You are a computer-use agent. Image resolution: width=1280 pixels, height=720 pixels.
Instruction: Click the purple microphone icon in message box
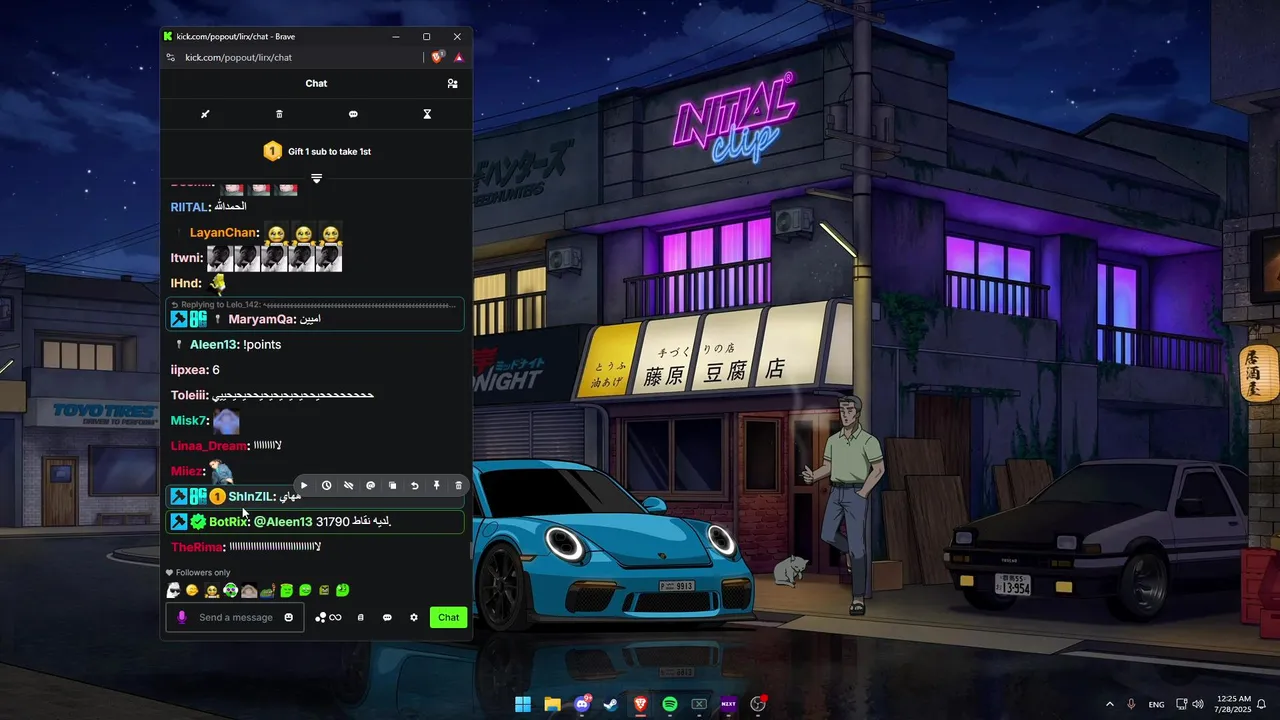click(182, 617)
